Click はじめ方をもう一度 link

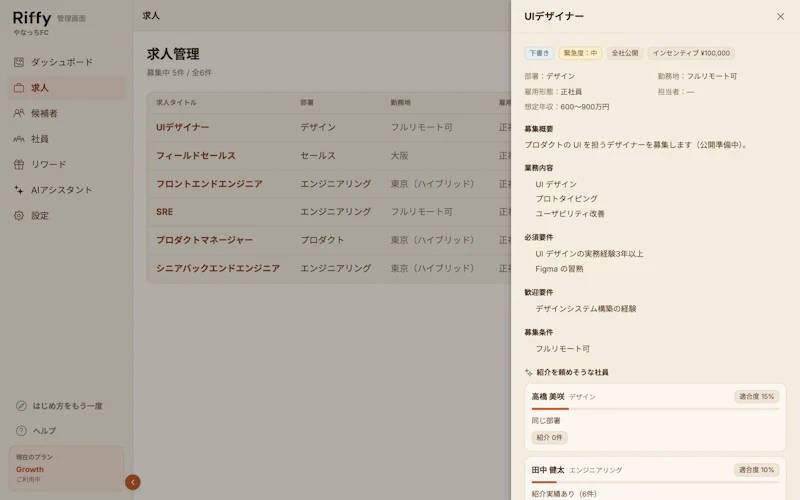(x=67, y=406)
